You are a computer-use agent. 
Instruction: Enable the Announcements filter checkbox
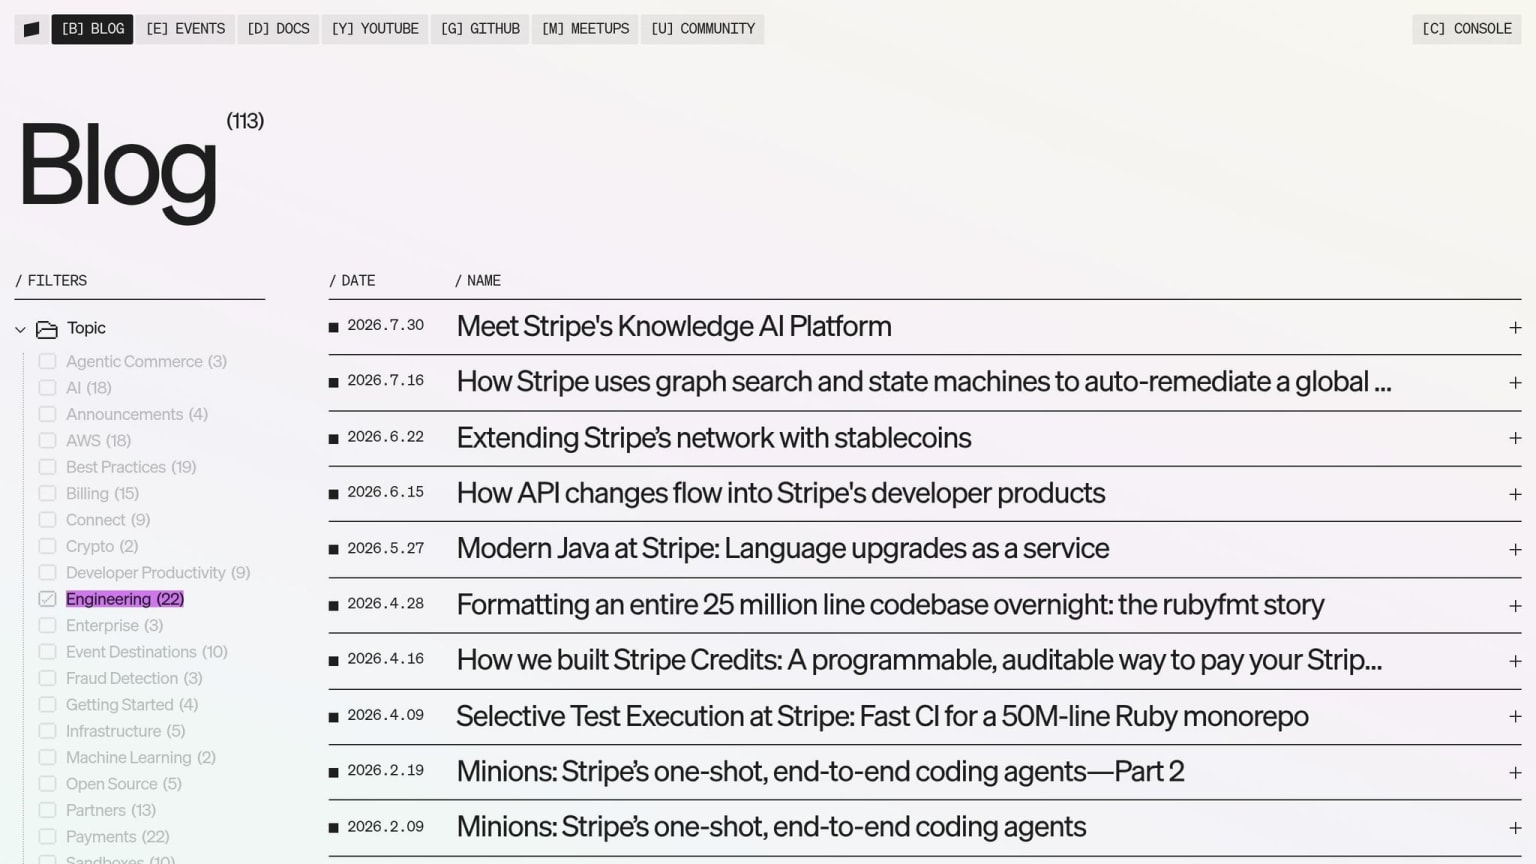47,414
